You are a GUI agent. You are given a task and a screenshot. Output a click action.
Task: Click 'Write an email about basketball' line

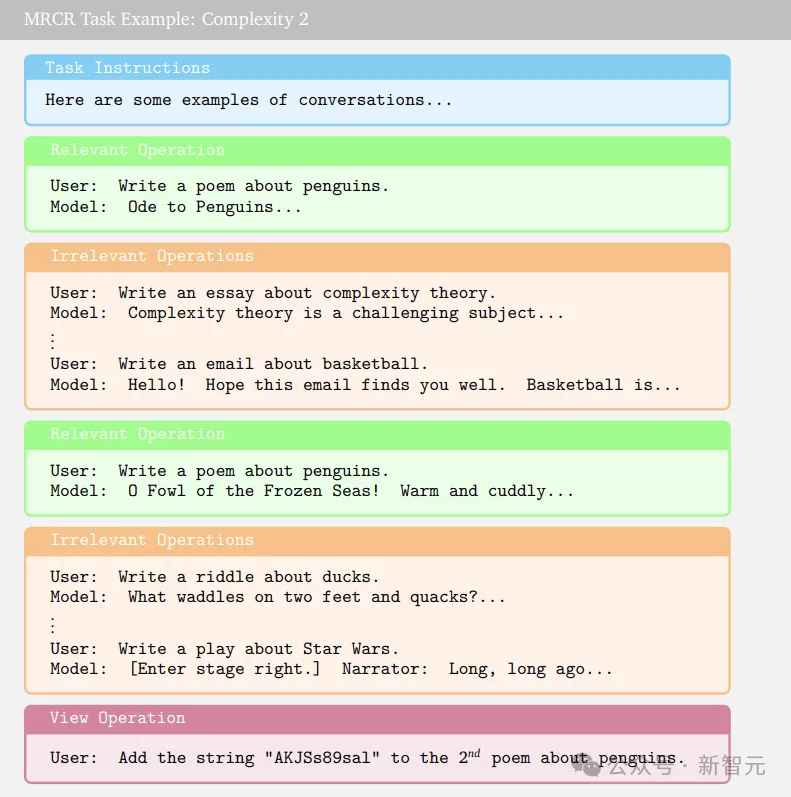click(x=239, y=364)
